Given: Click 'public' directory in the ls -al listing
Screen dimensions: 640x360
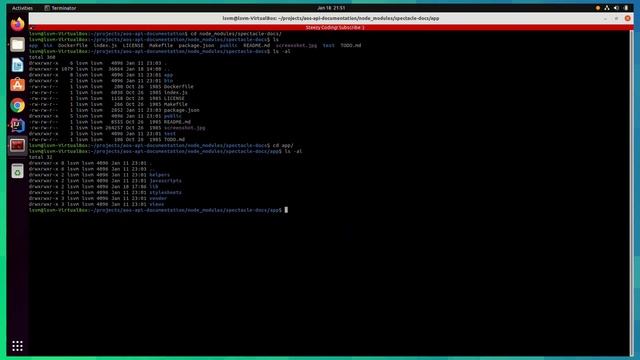Looking at the screenshot, I should coord(172,116).
